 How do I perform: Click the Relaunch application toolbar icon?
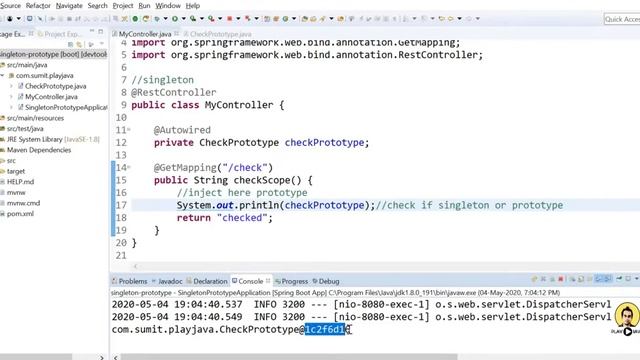pos(146,19)
